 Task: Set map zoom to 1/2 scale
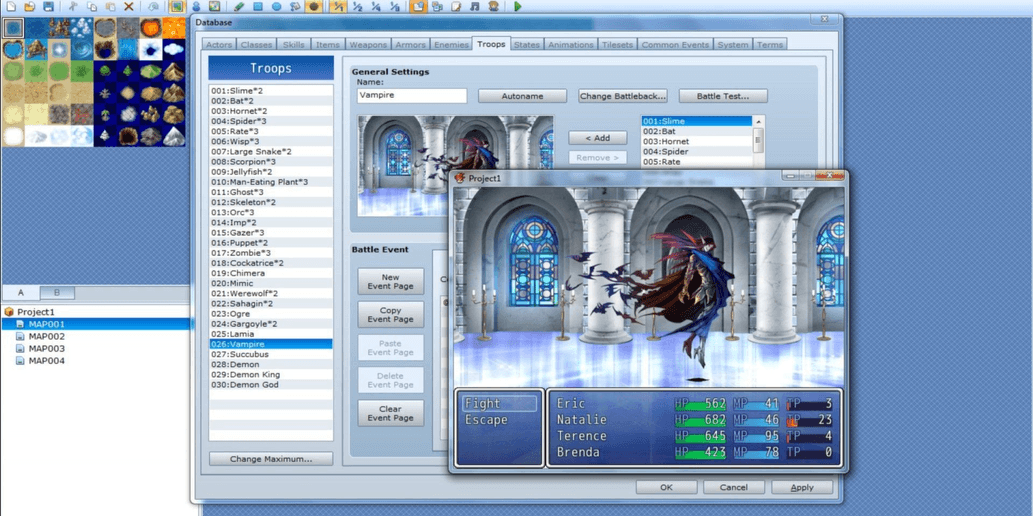point(357,7)
